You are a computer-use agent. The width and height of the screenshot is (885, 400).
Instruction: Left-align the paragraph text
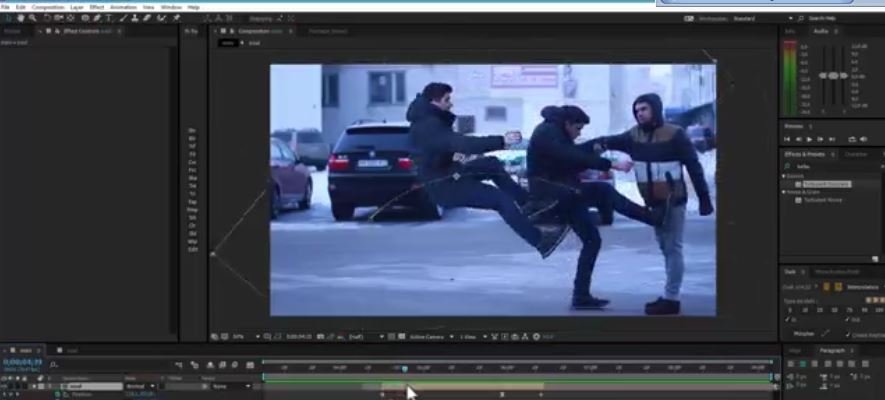point(791,364)
